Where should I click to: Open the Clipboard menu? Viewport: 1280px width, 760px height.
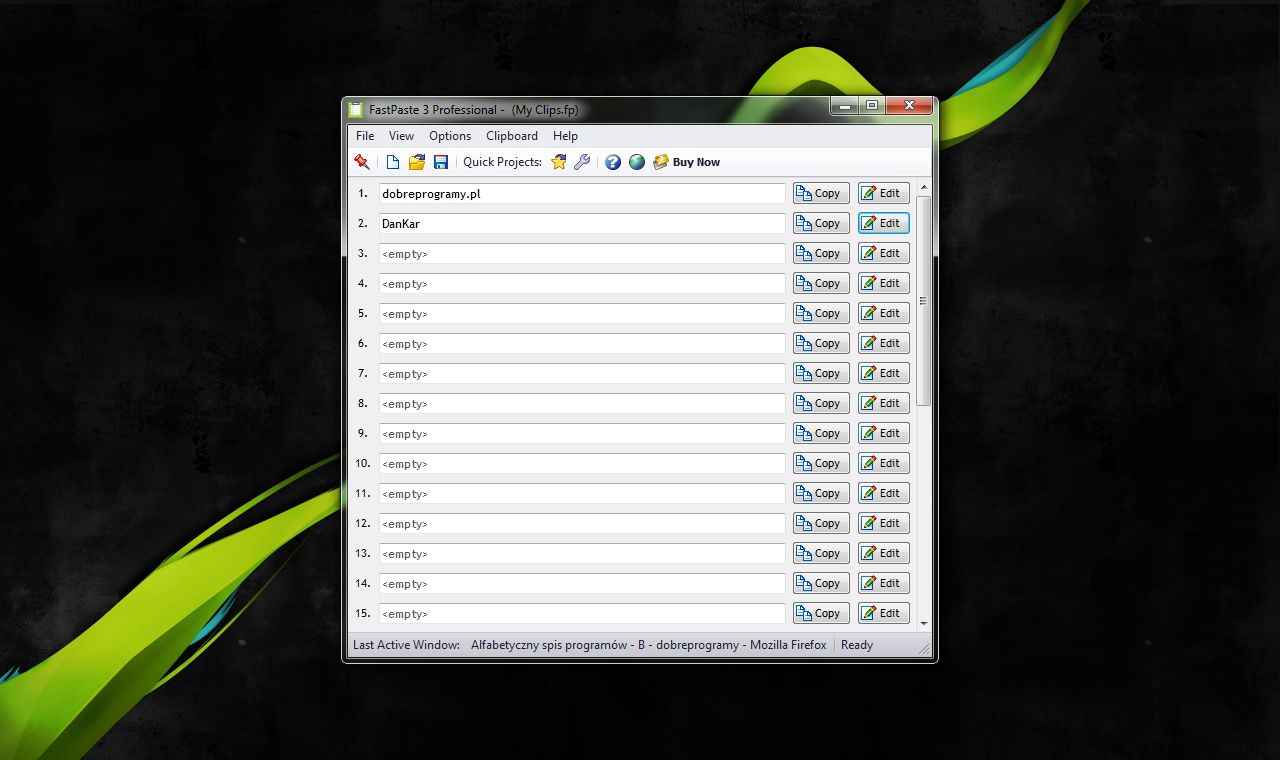click(511, 135)
